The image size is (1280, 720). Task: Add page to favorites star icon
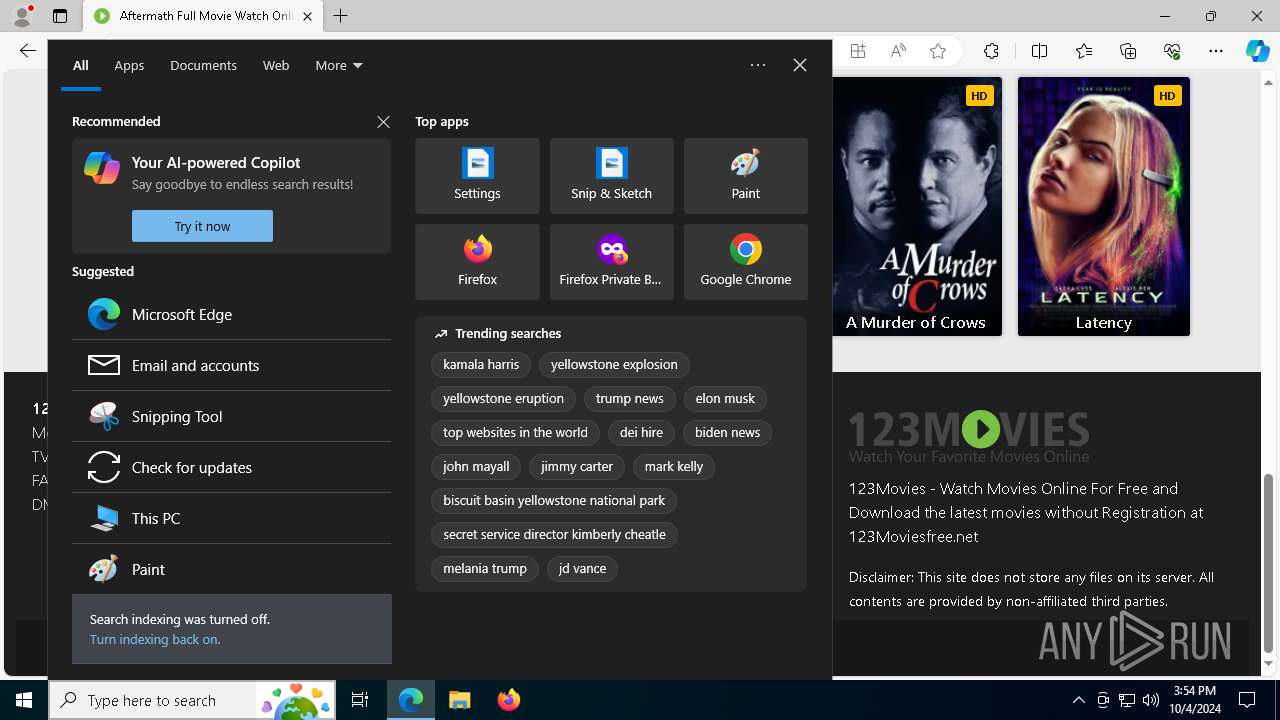click(x=938, y=51)
